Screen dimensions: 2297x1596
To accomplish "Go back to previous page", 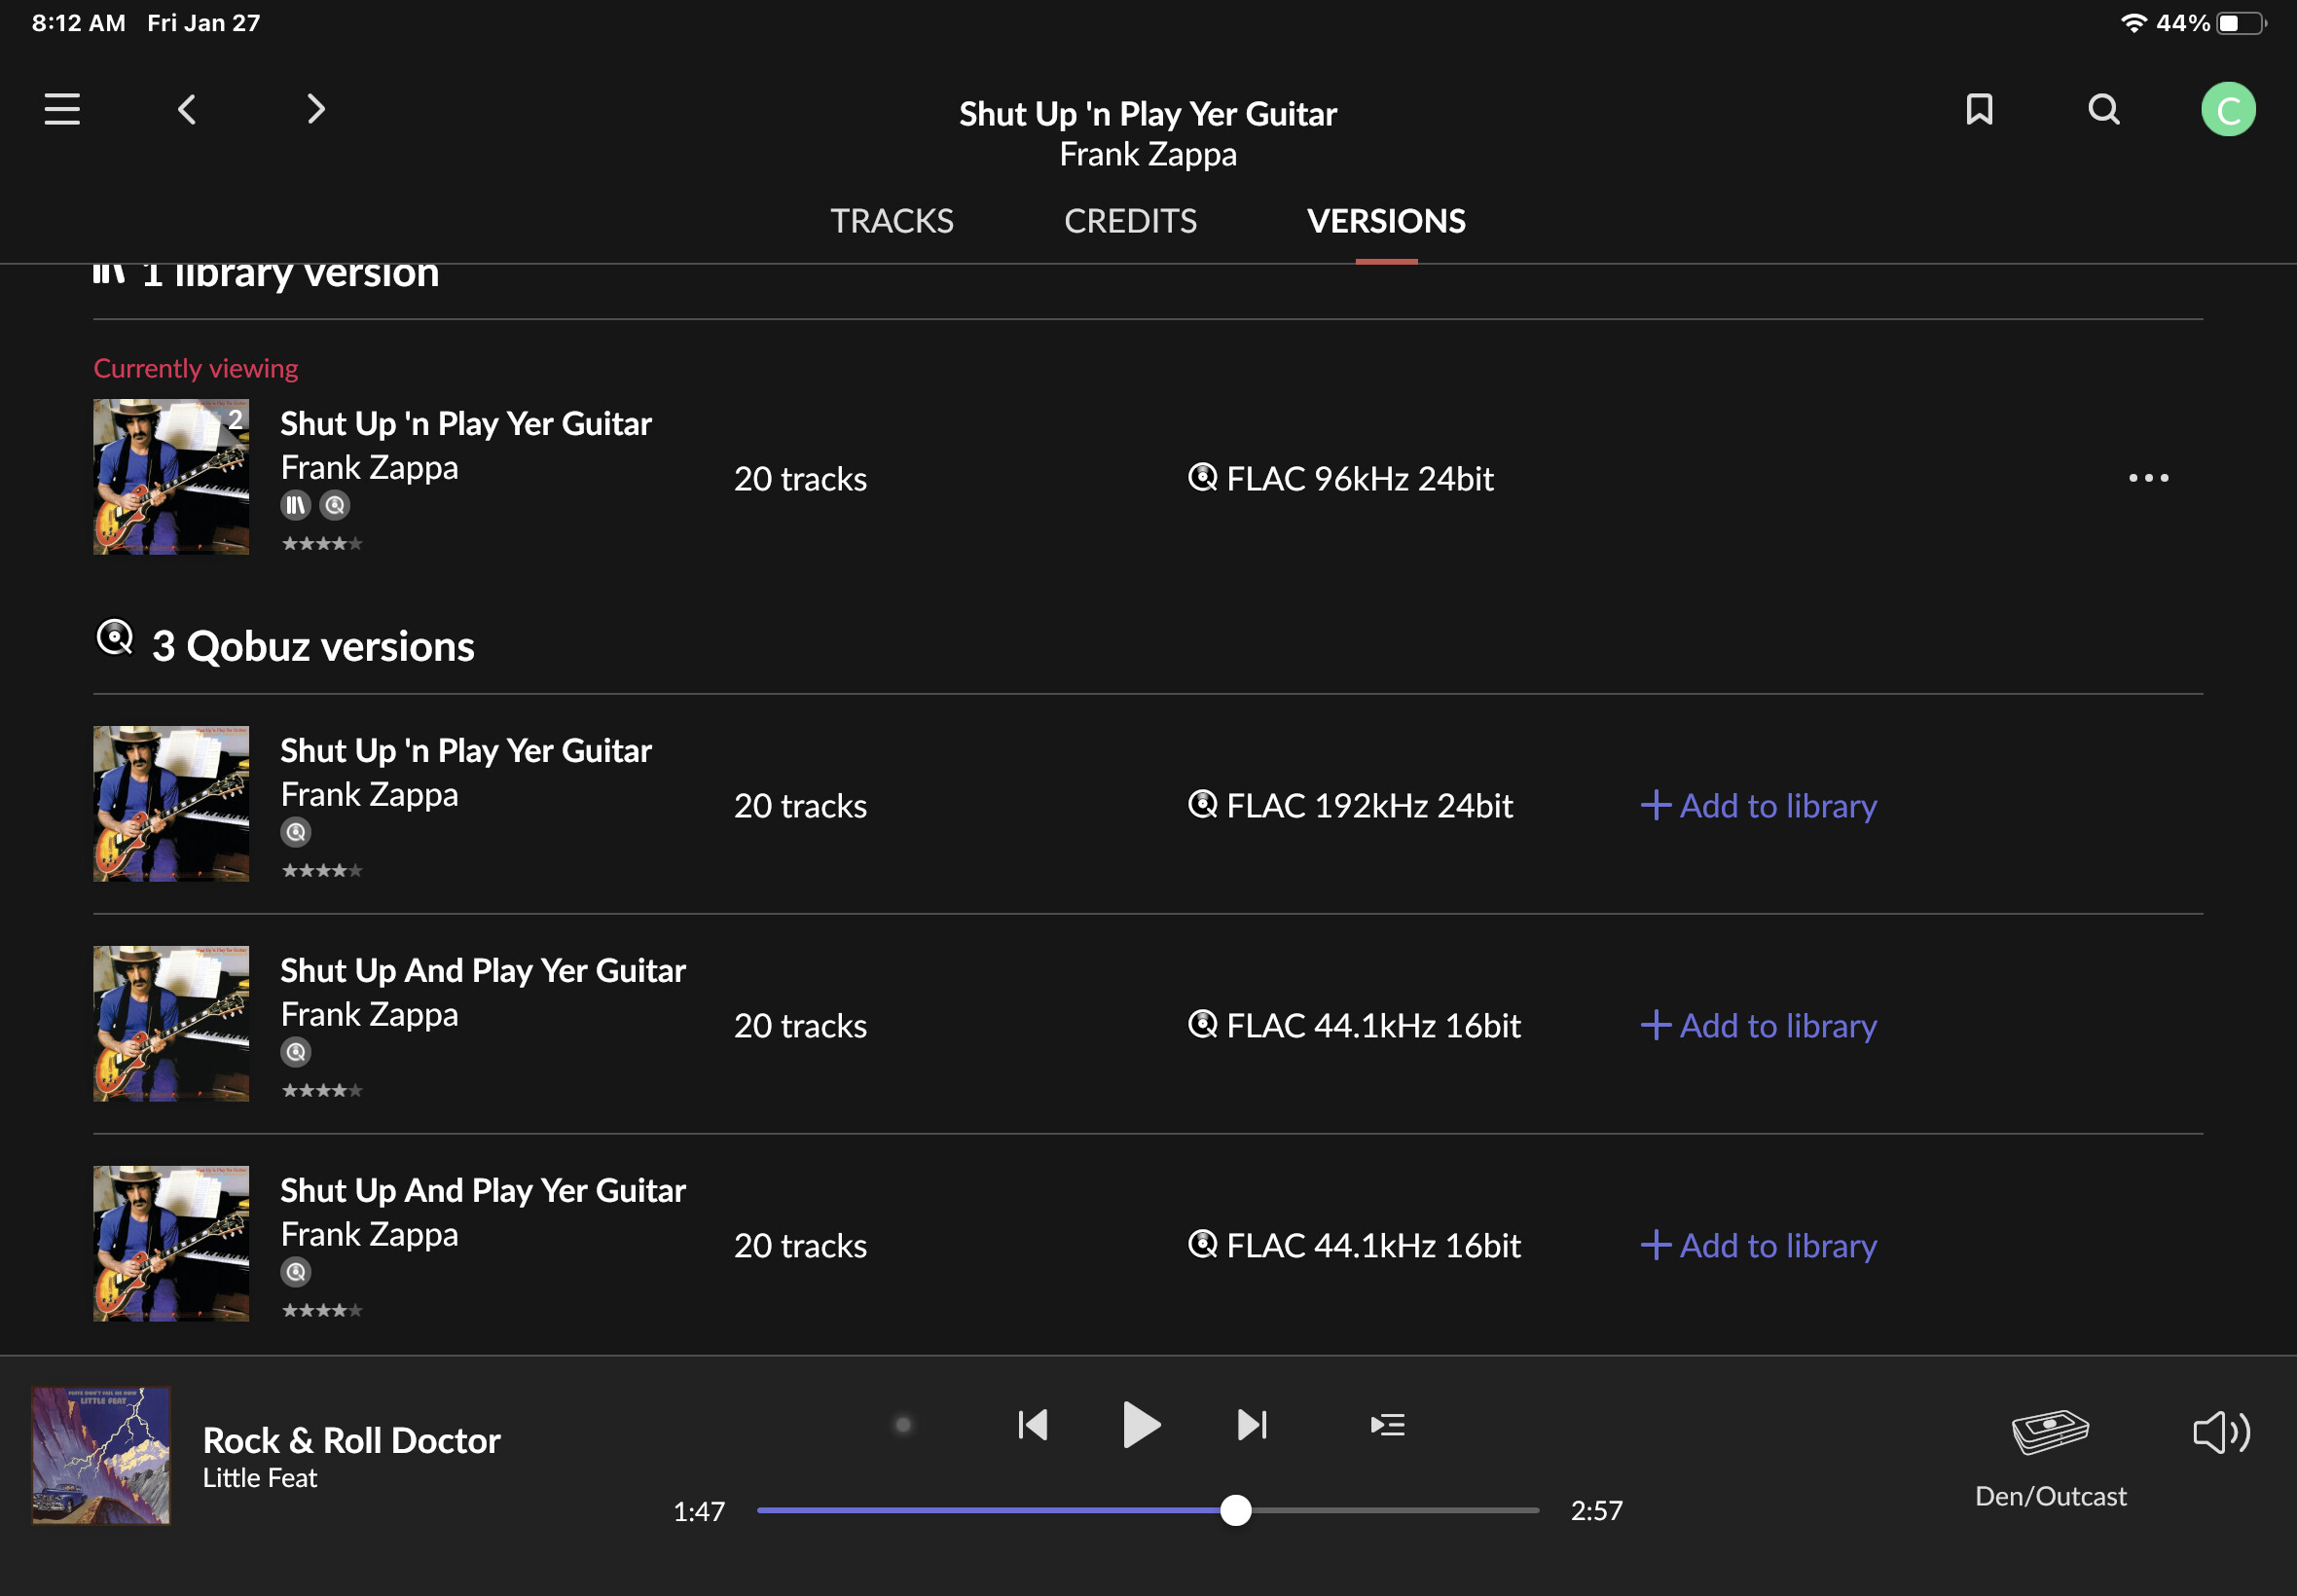I will [x=187, y=109].
